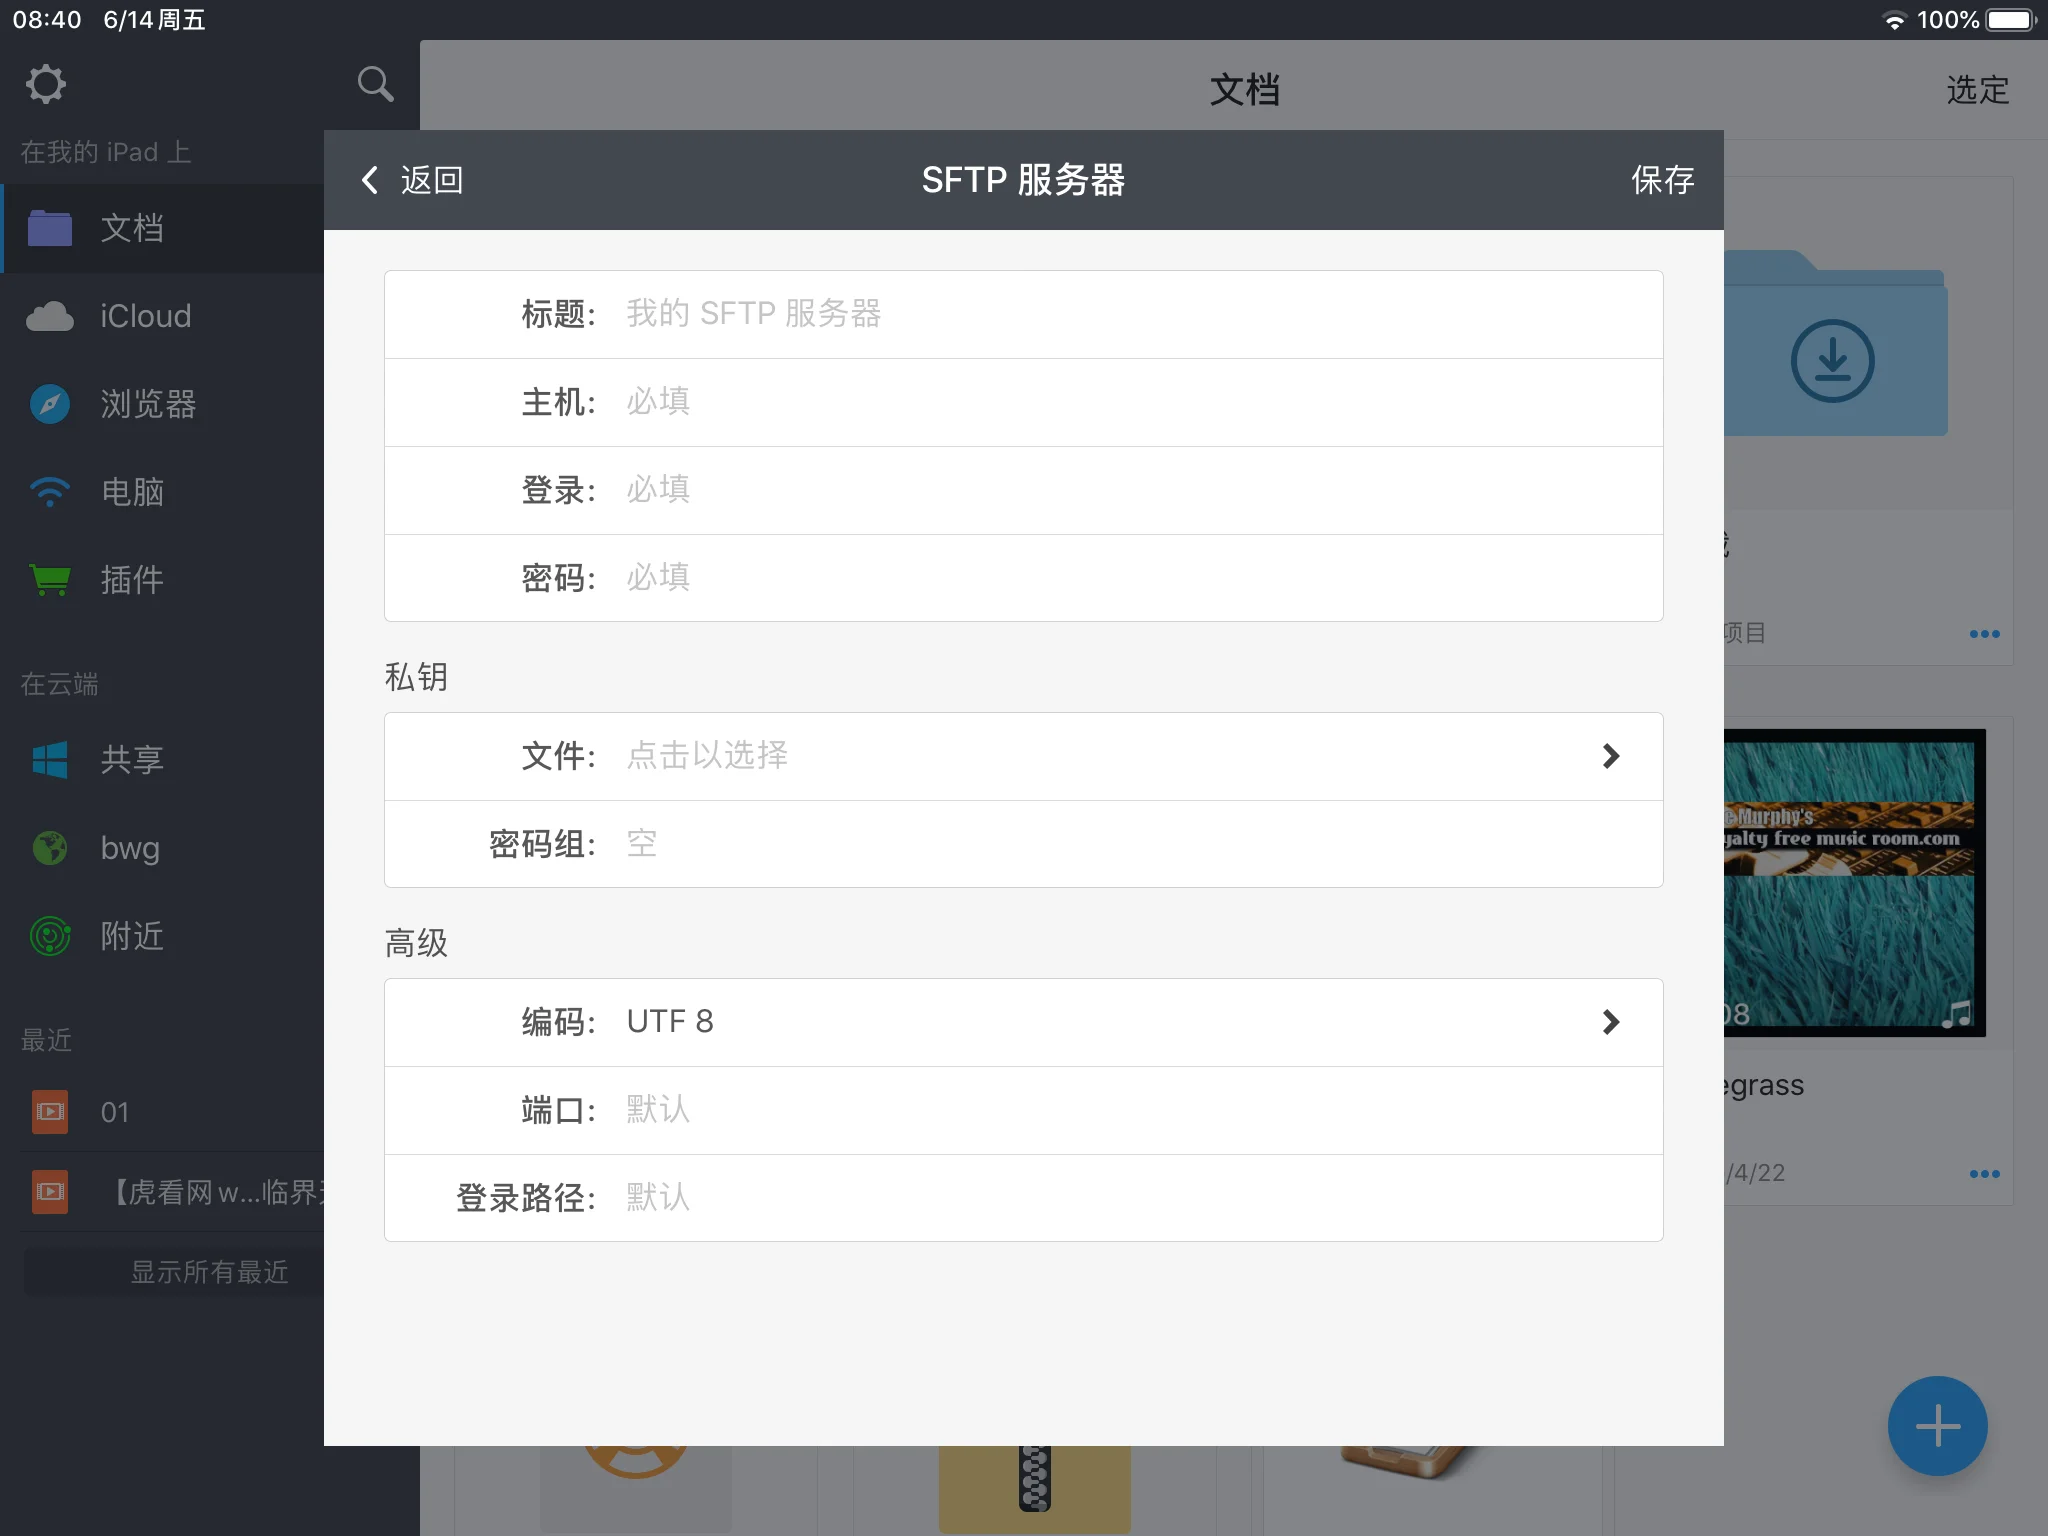Focus the 标题 title field

click(1024, 314)
